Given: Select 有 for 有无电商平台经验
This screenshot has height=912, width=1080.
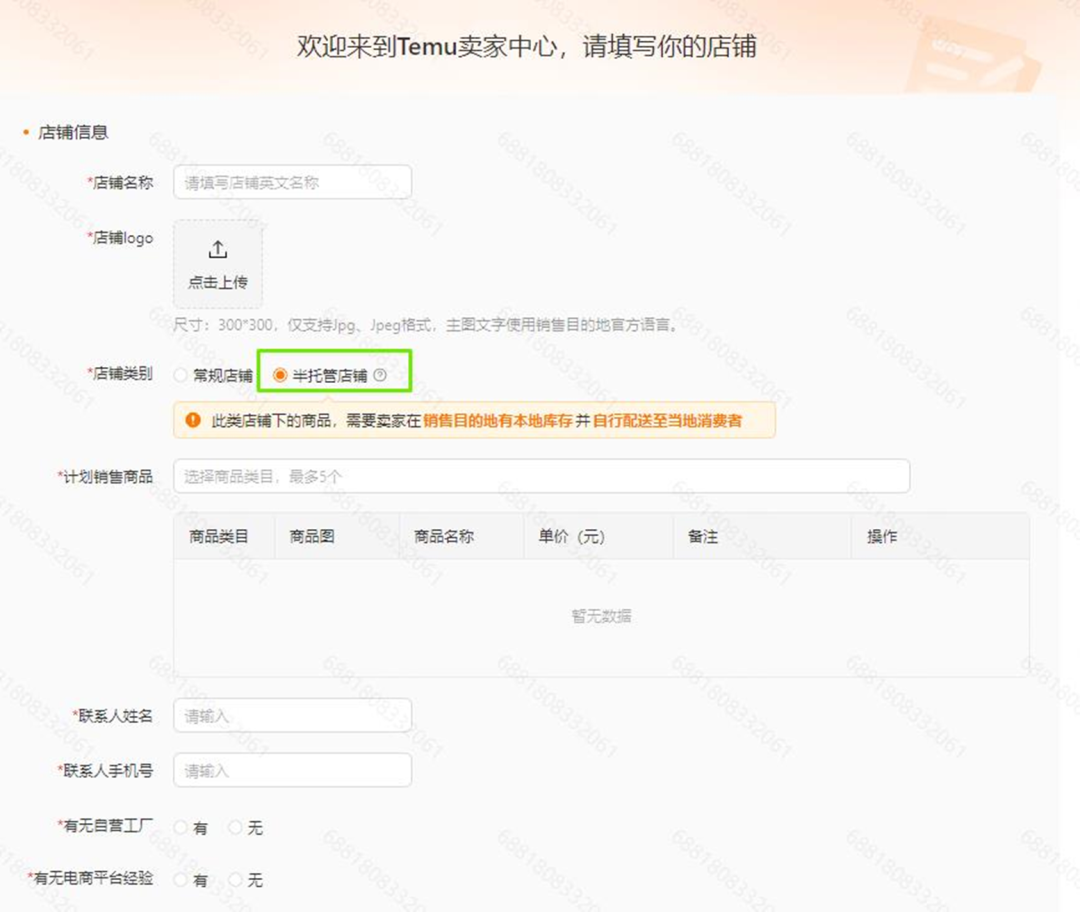Looking at the screenshot, I should (x=180, y=881).
